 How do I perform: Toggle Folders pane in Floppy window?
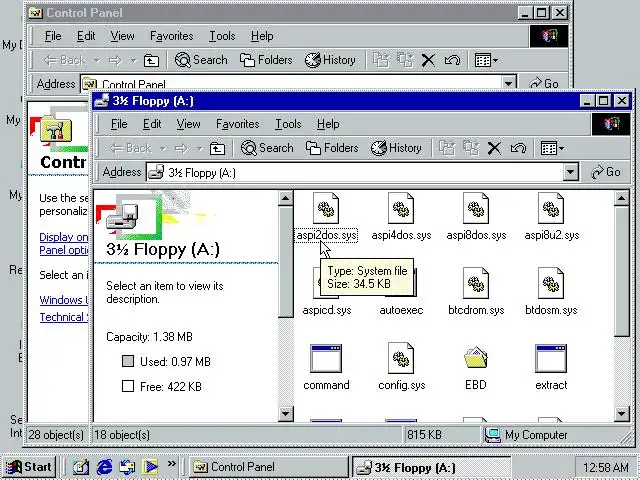[332, 148]
